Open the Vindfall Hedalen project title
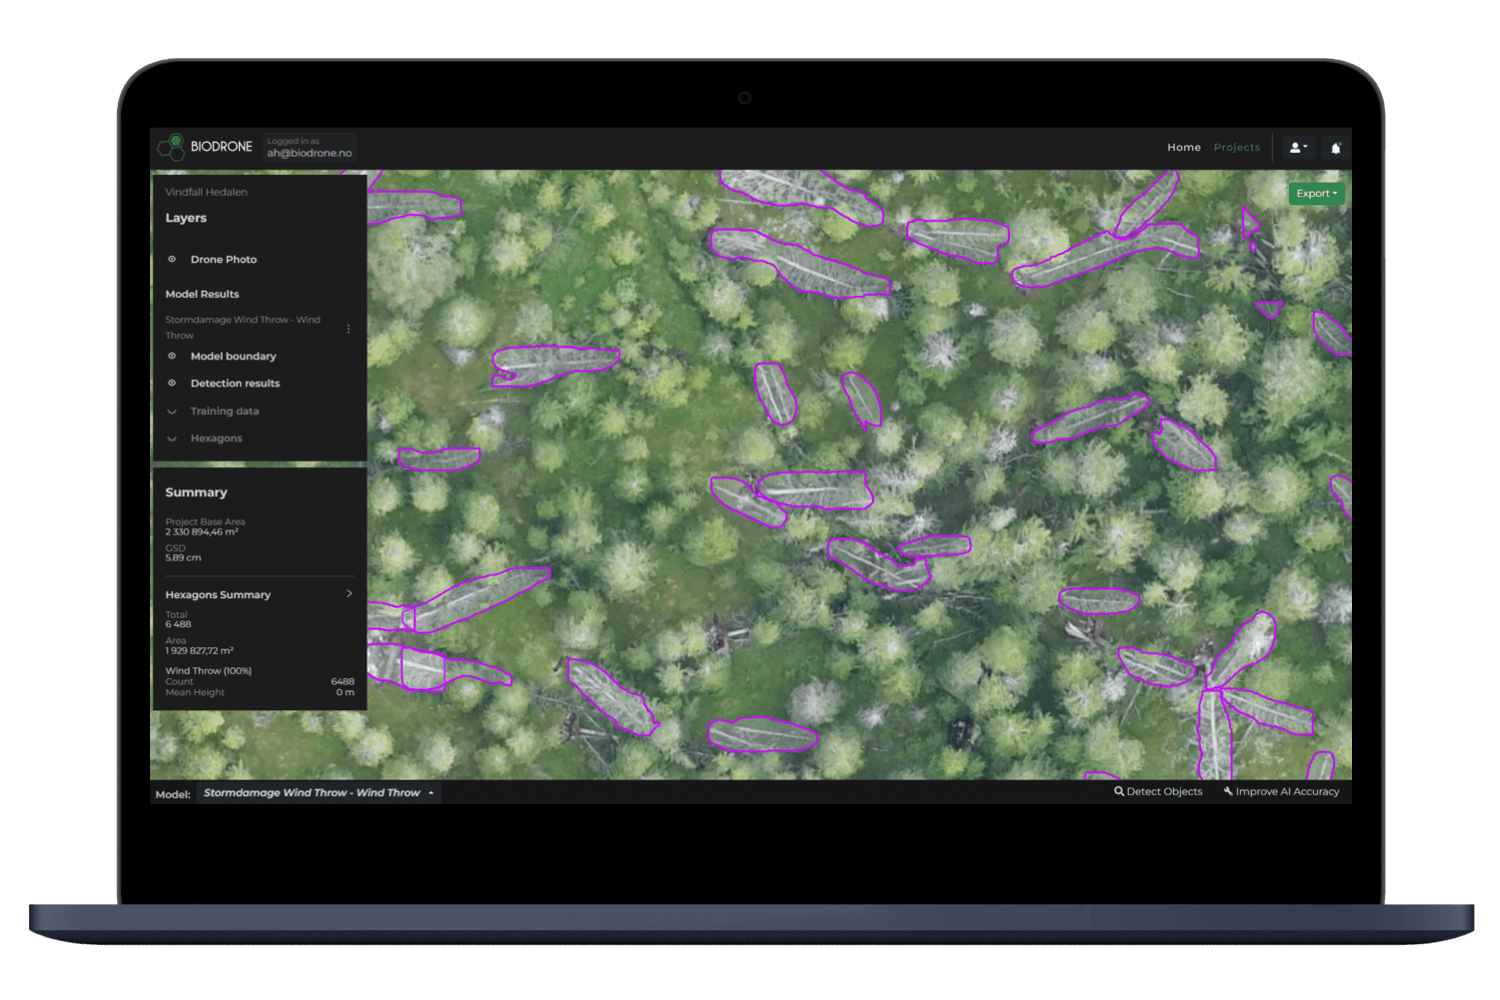Viewport: 1500px width, 1000px height. pos(205,191)
